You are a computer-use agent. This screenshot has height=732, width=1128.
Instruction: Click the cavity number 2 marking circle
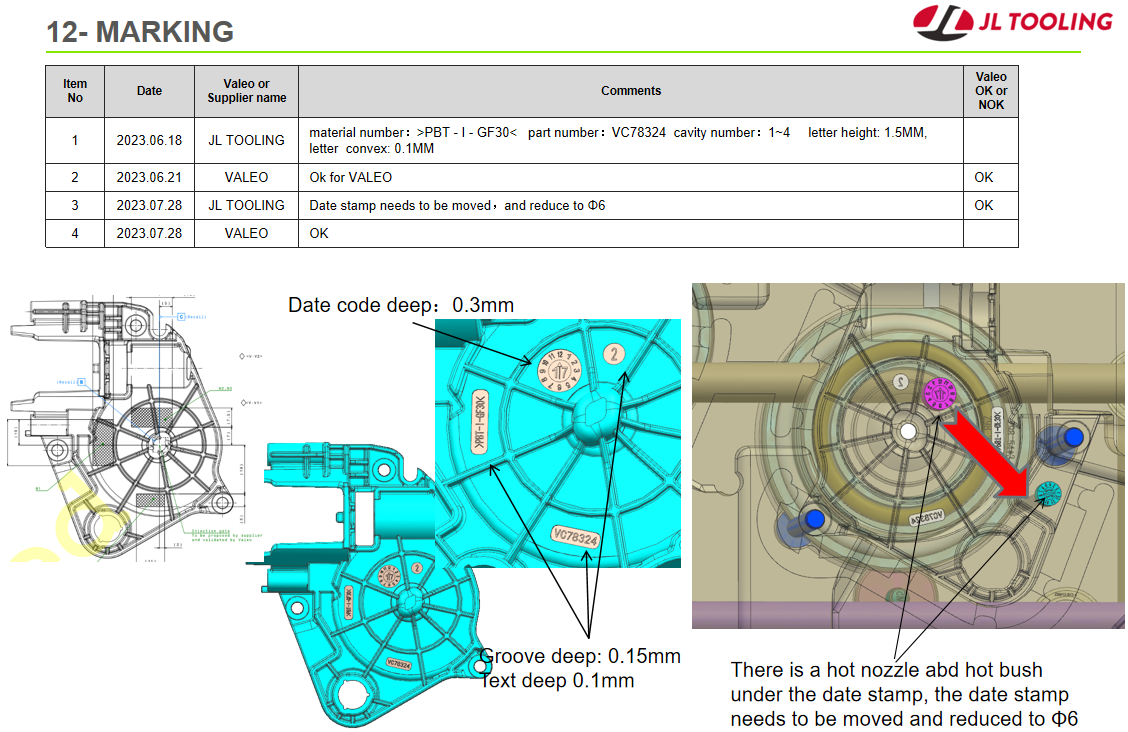[614, 354]
